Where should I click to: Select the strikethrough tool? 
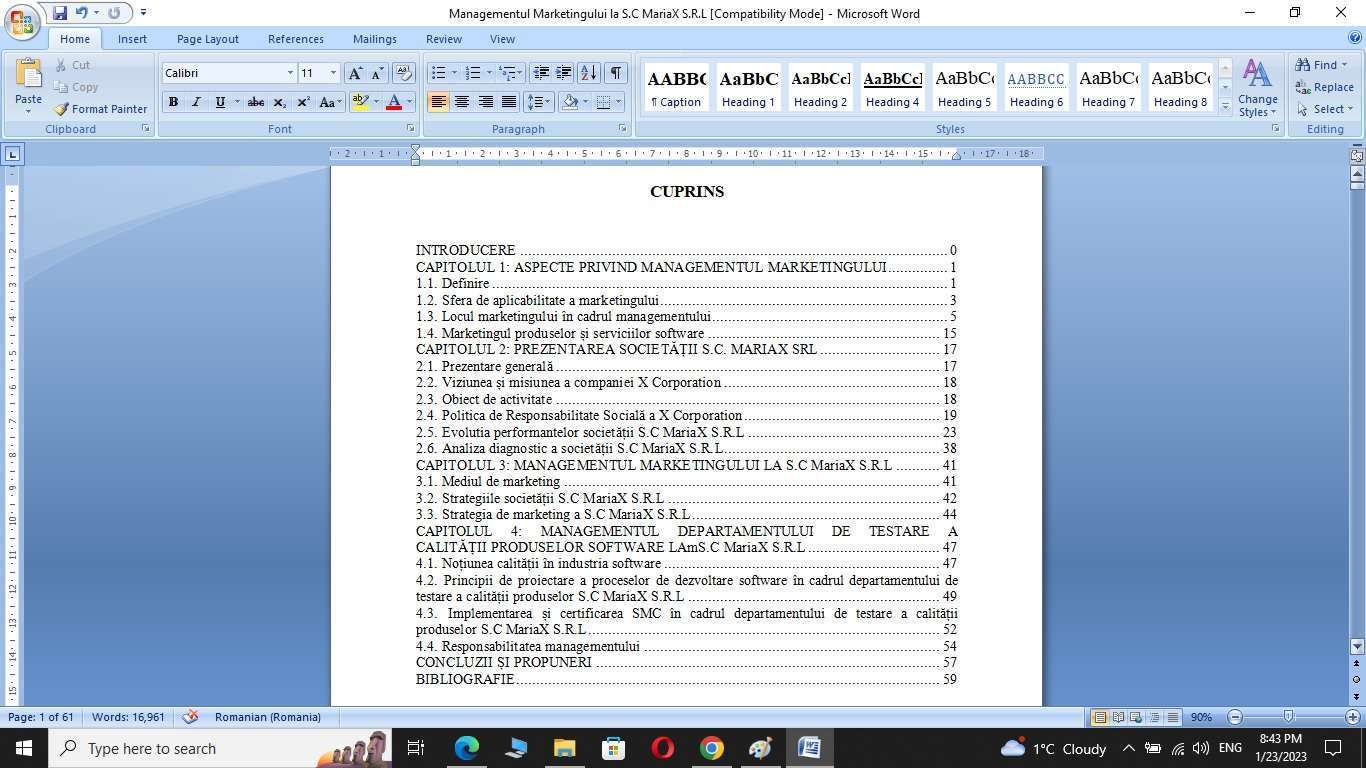pyautogui.click(x=255, y=102)
